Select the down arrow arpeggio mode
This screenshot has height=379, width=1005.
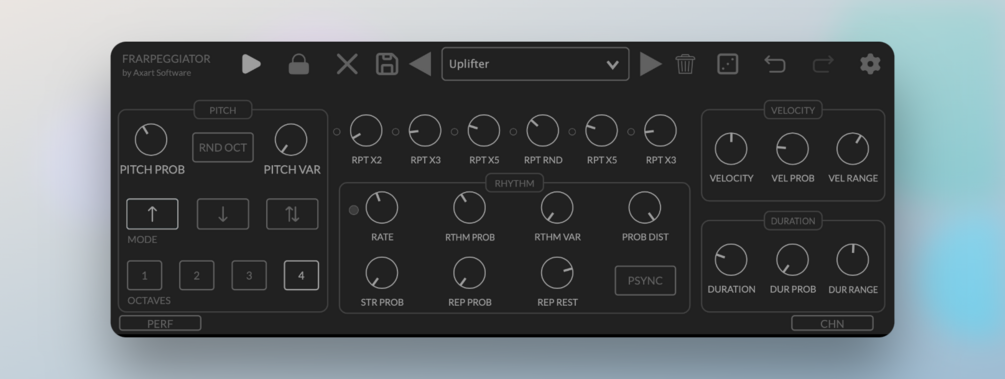click(223, 214)
